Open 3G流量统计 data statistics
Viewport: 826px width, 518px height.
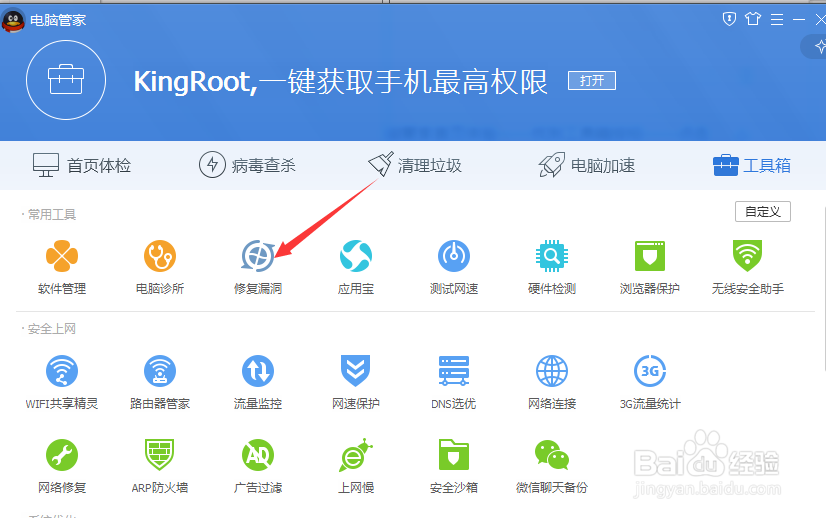tap(650, 383)
